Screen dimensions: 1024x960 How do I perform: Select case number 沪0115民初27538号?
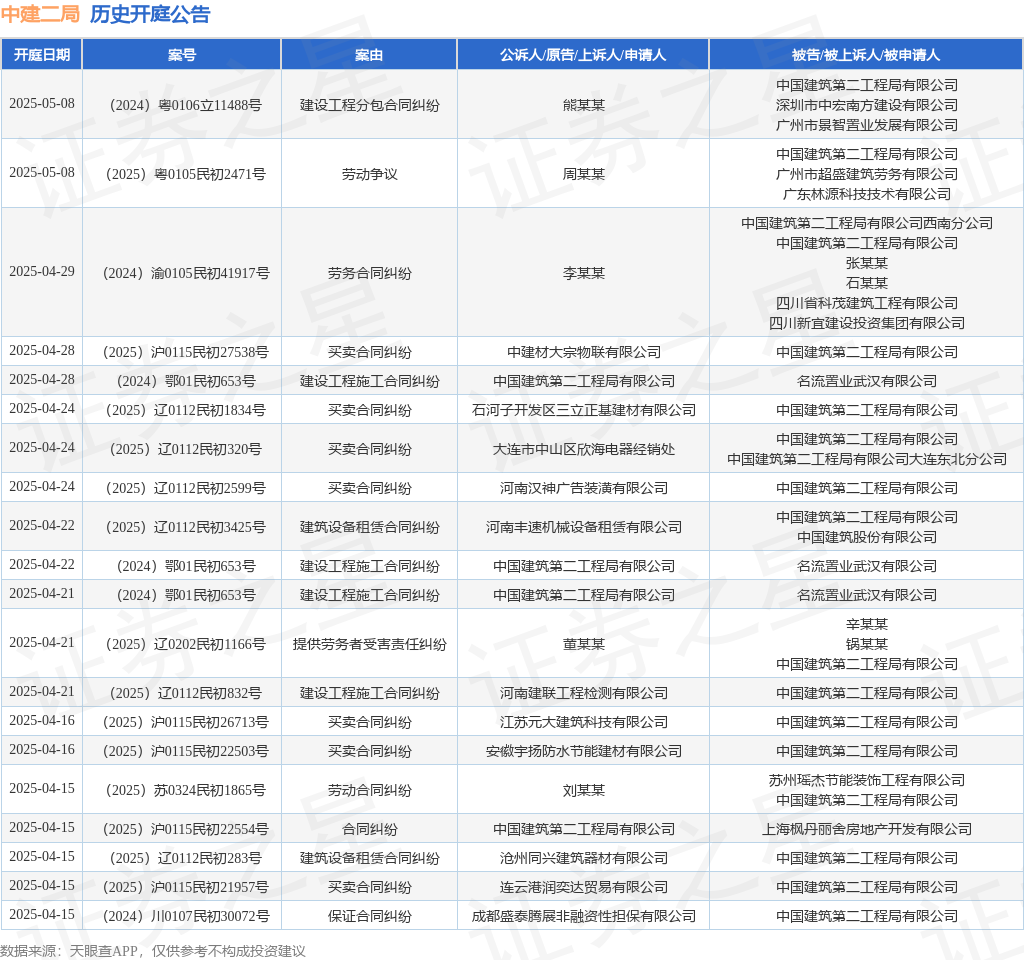pyautogui.click(x=185, y=352)
